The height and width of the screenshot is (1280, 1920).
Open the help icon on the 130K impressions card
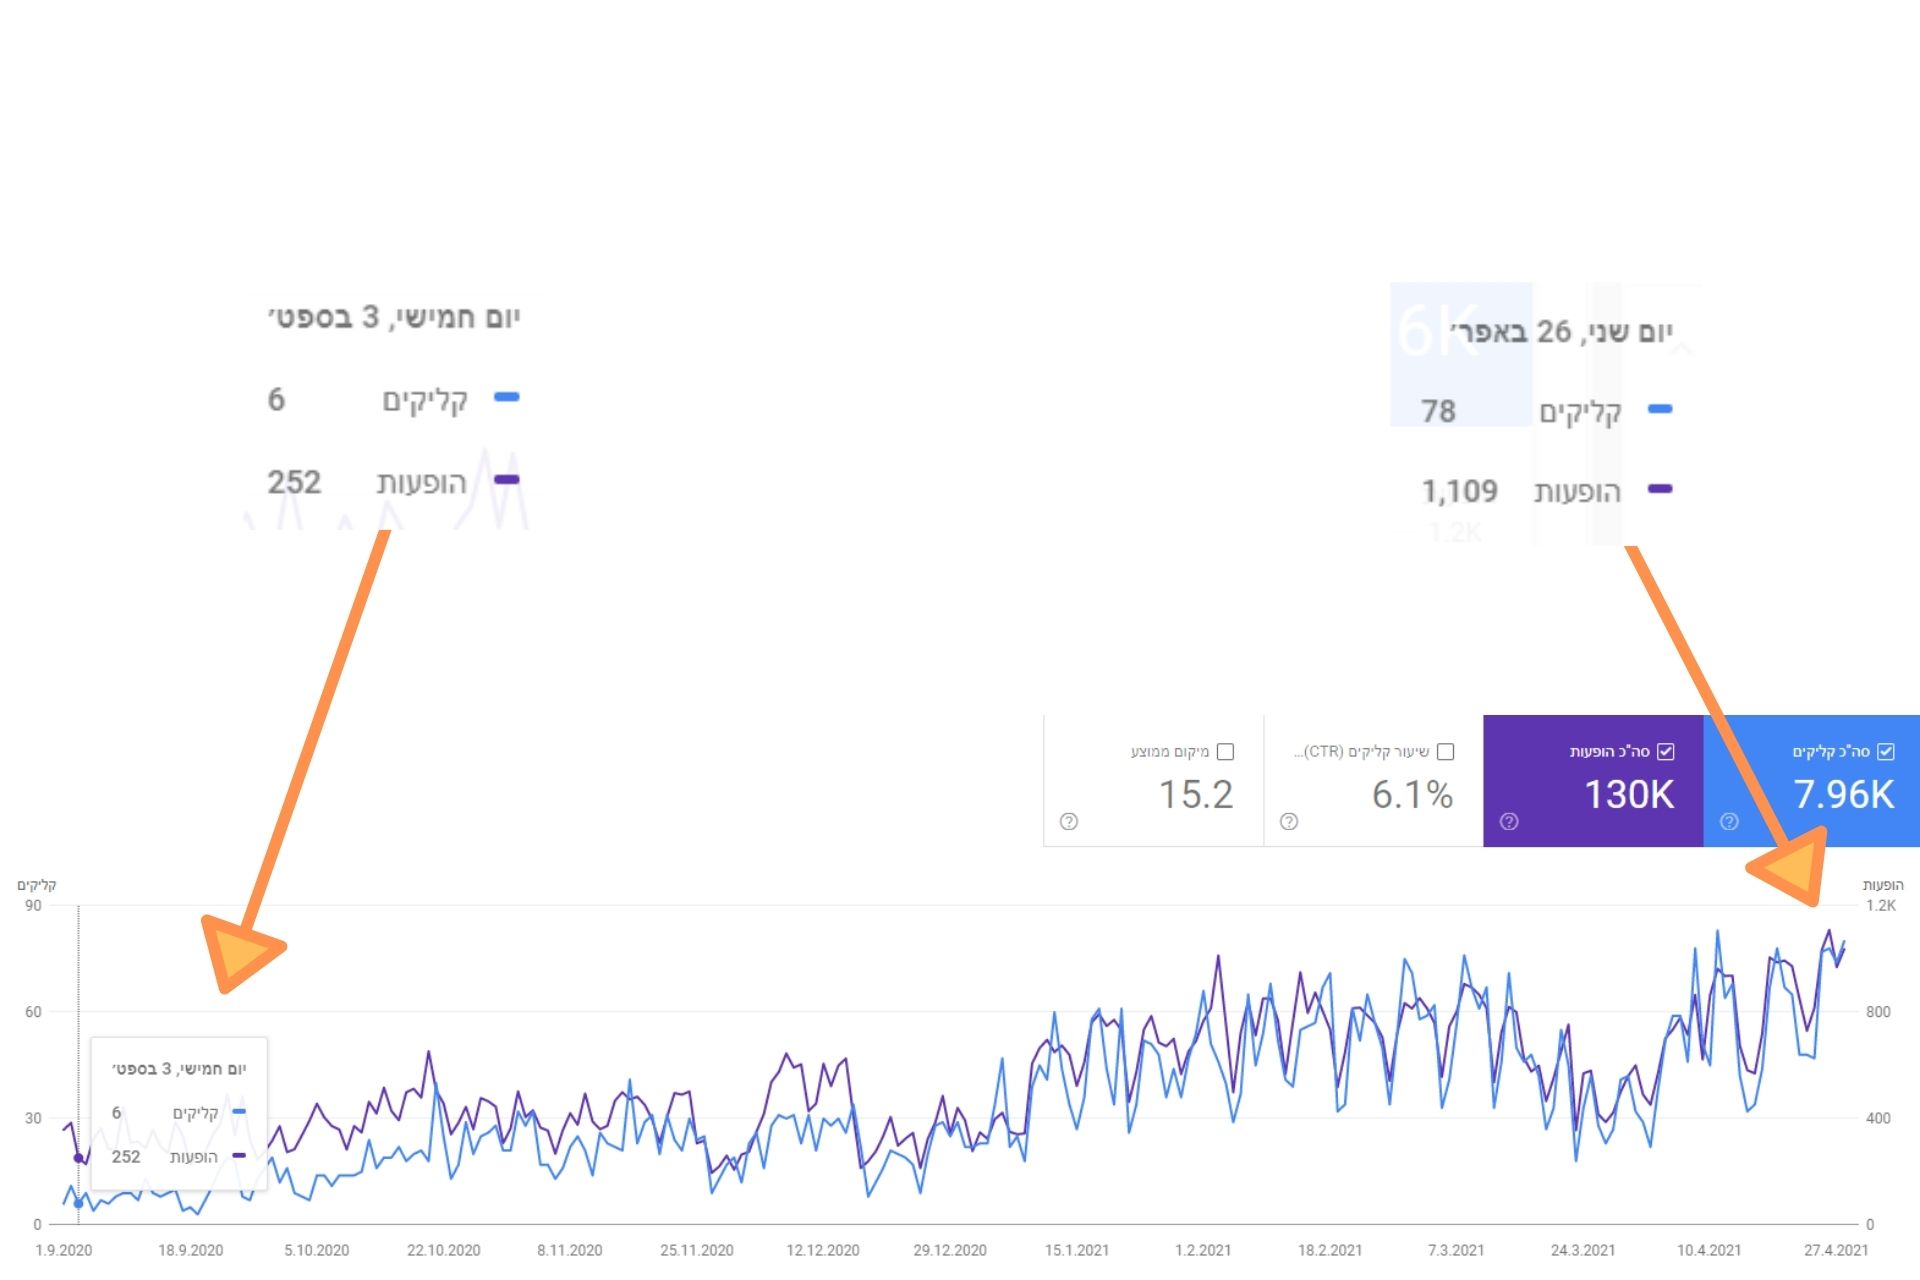[x=1509, y=821]
